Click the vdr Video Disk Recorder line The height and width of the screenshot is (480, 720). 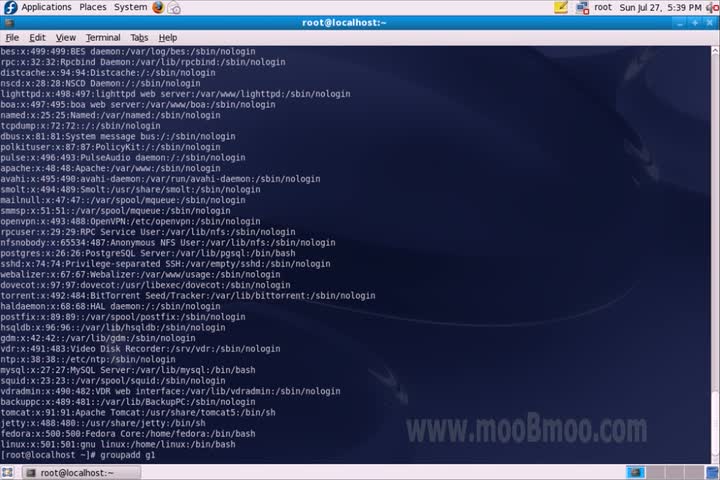[141, 349]
